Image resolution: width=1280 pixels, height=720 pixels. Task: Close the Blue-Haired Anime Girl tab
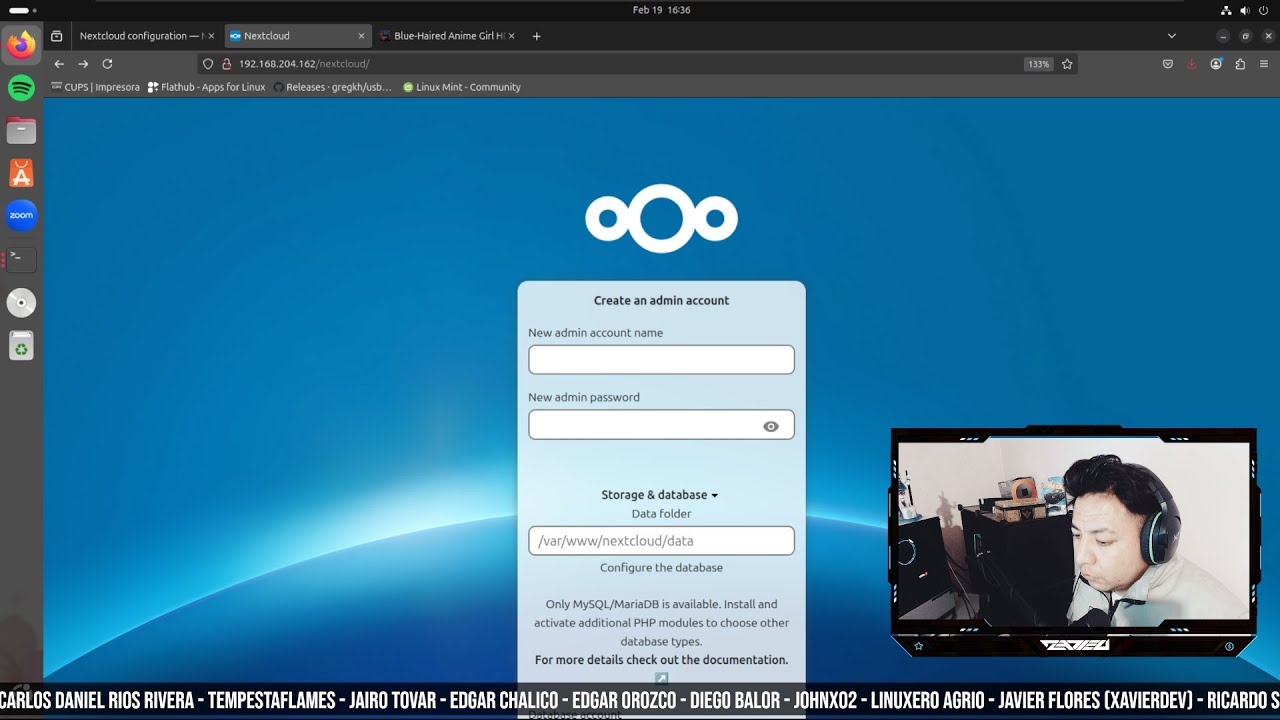coord(511,36)
